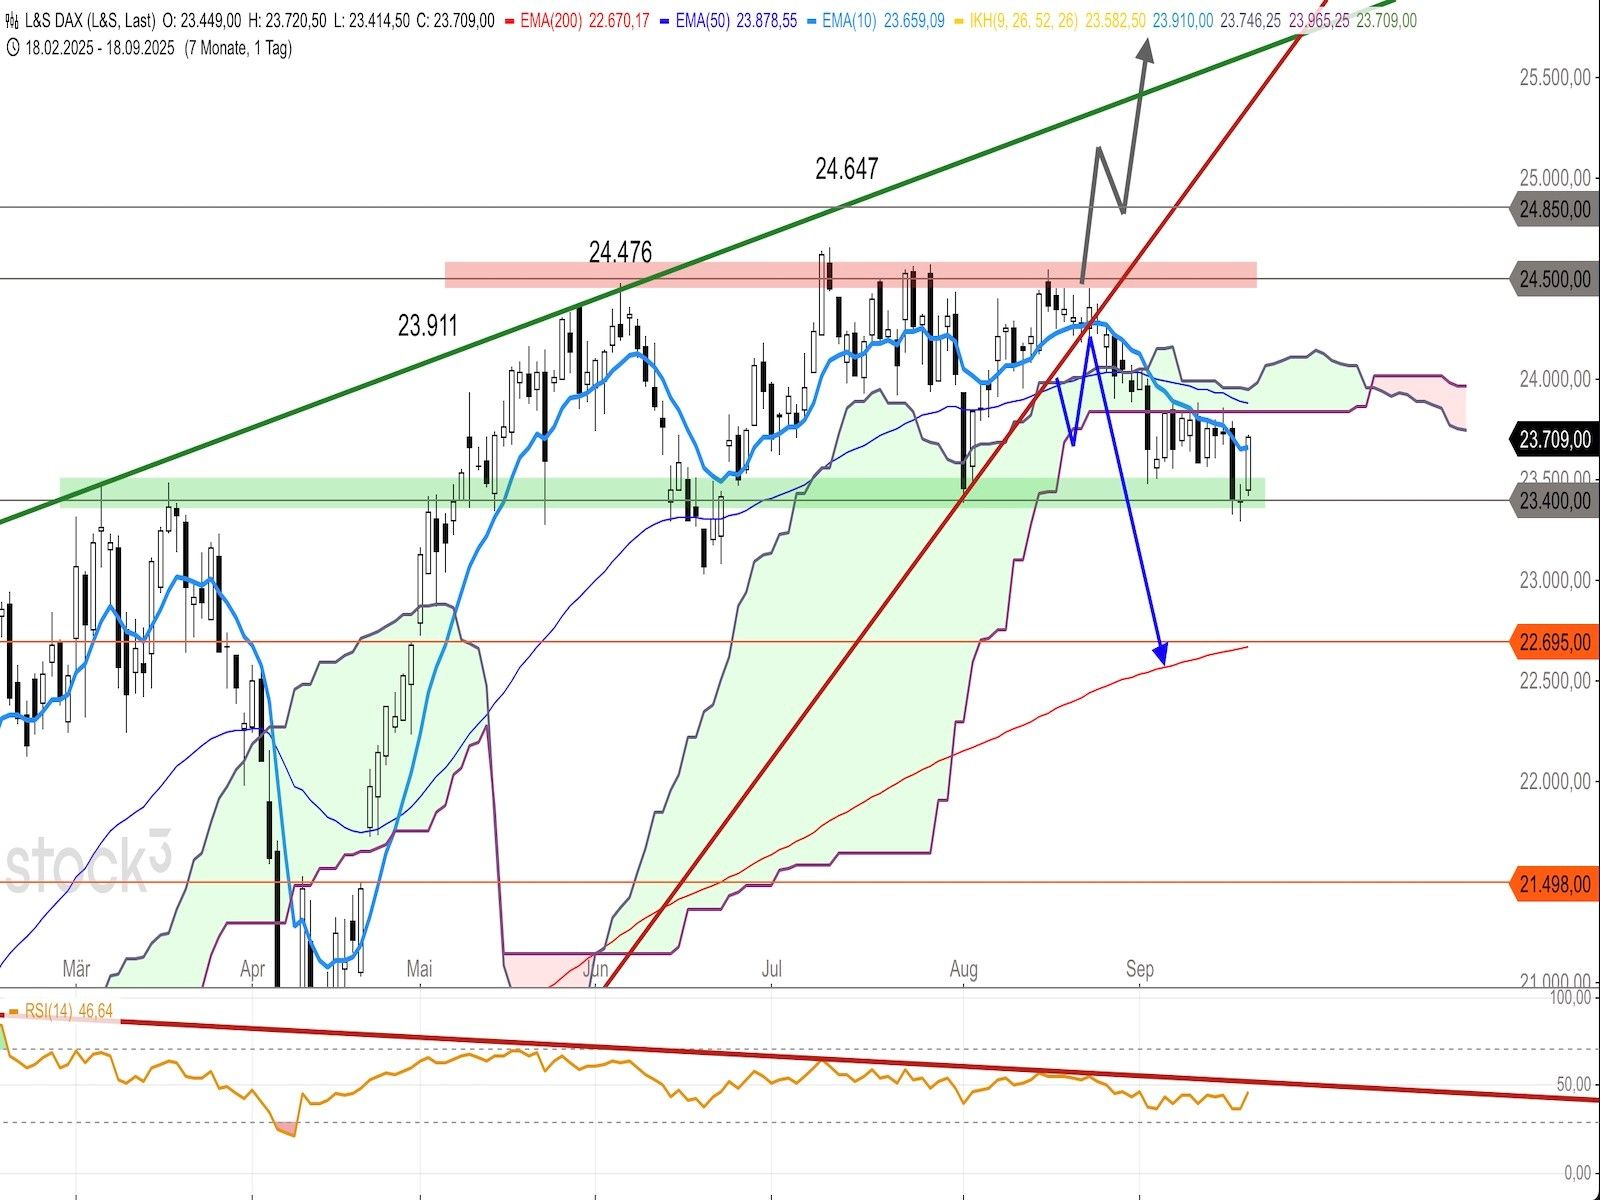Click the 25.000,00 price axis label

point(1555,179)
